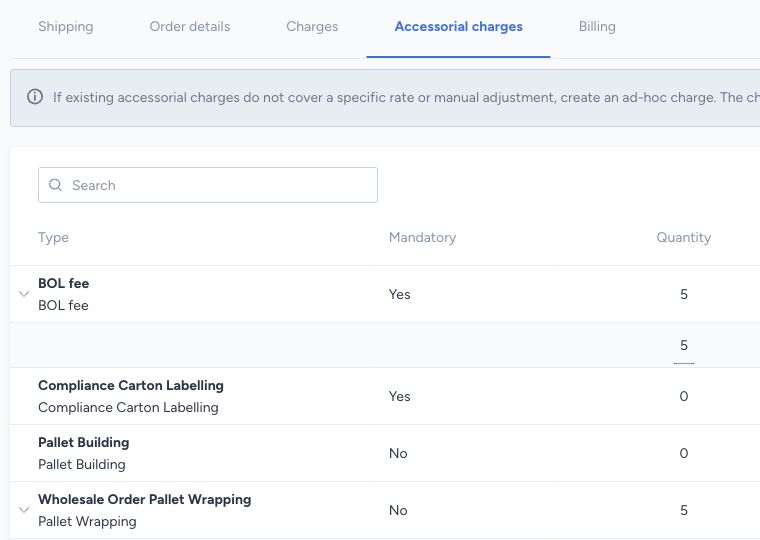Click the info icon in the banner
The image size is (760, 540).
click(35, 97)
